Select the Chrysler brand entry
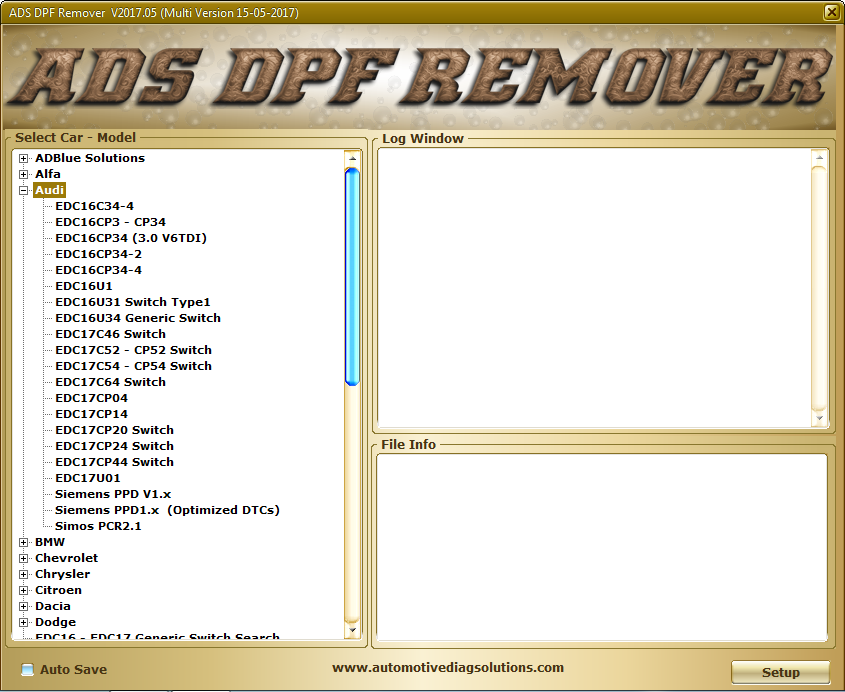The width and height of the screenshot is (845, 692). click(63, 574)
